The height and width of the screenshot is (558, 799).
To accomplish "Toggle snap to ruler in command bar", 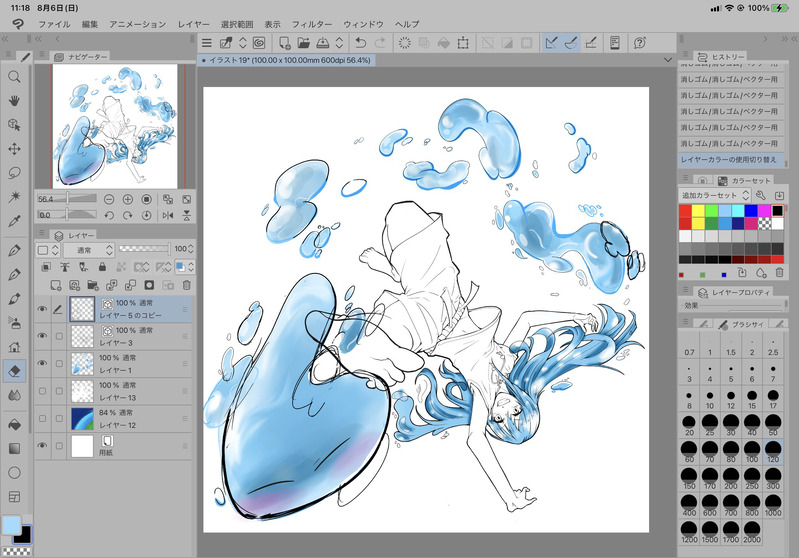I will (551, 43).
